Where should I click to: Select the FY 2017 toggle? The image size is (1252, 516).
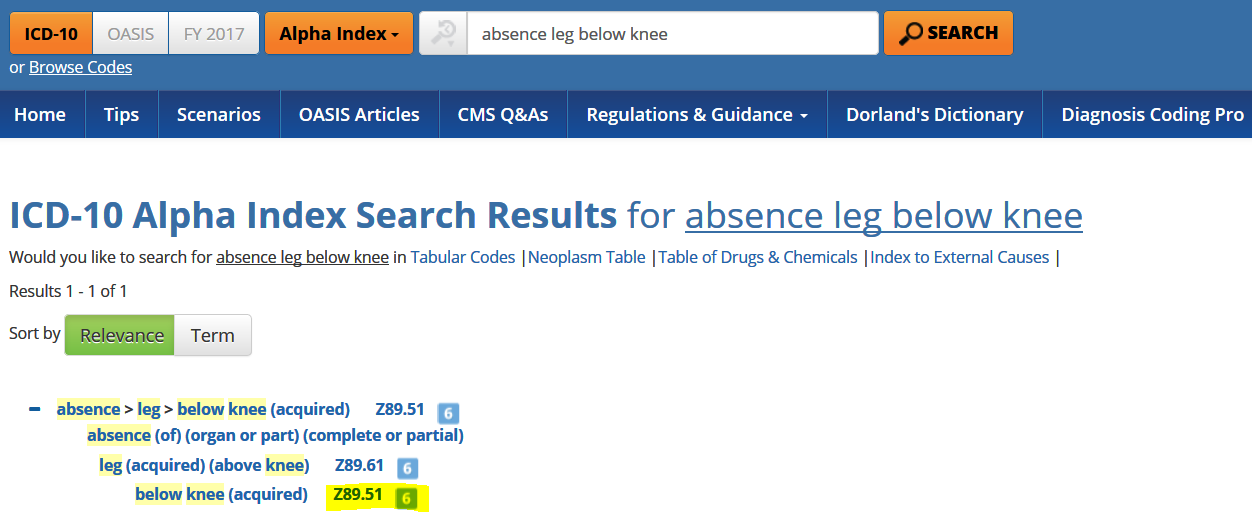214,33
